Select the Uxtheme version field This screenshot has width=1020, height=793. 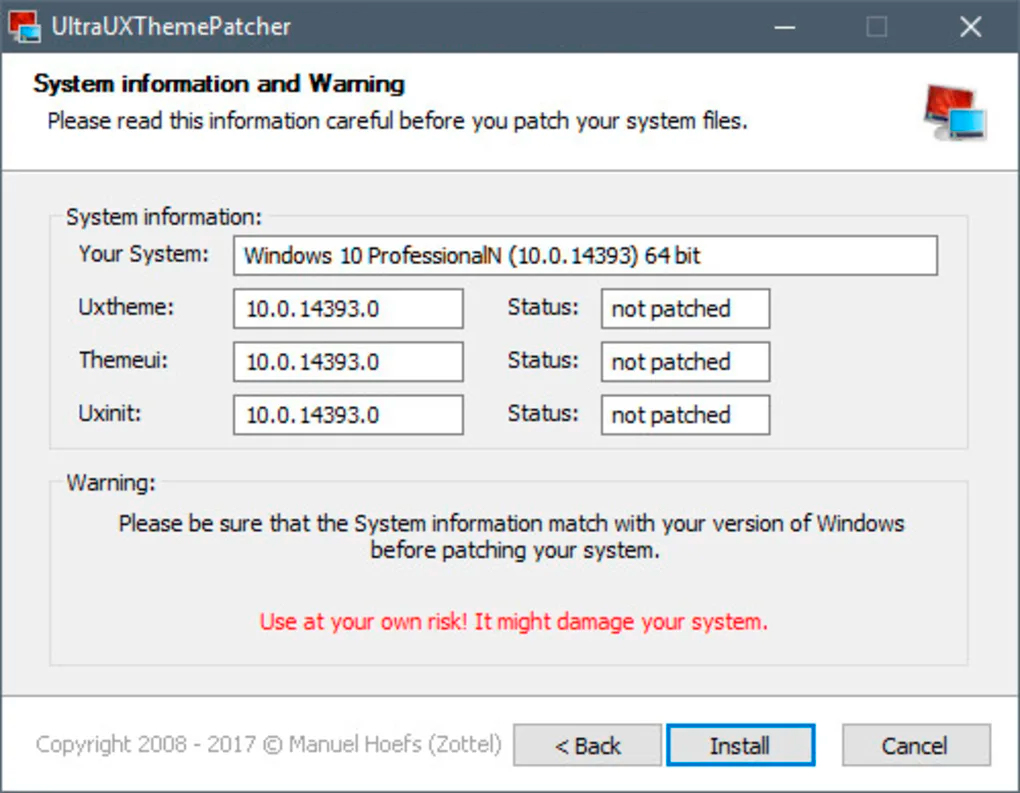[348, 309]
